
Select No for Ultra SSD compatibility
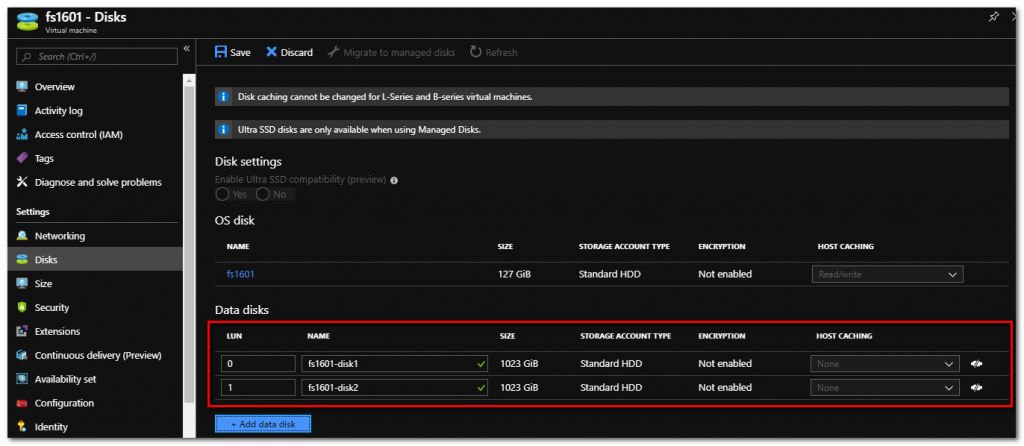[x=263, y=195]
